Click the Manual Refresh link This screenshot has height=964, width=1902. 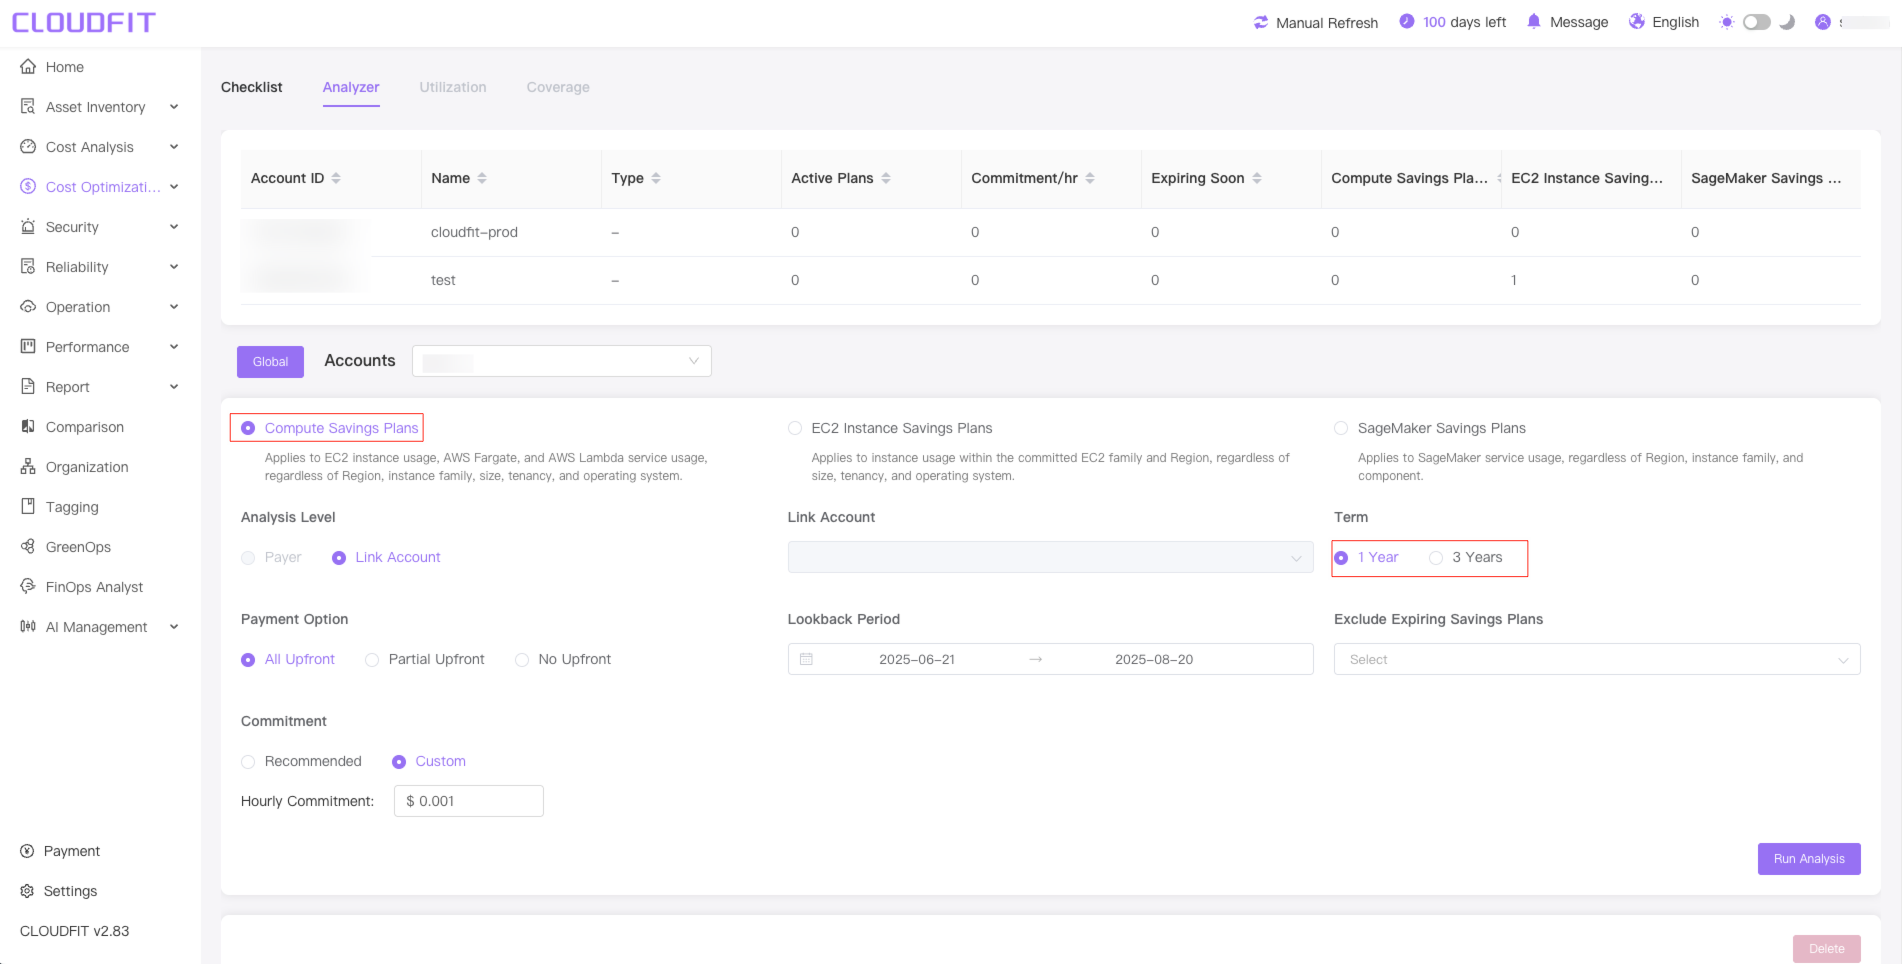(x=1327, y=22)
